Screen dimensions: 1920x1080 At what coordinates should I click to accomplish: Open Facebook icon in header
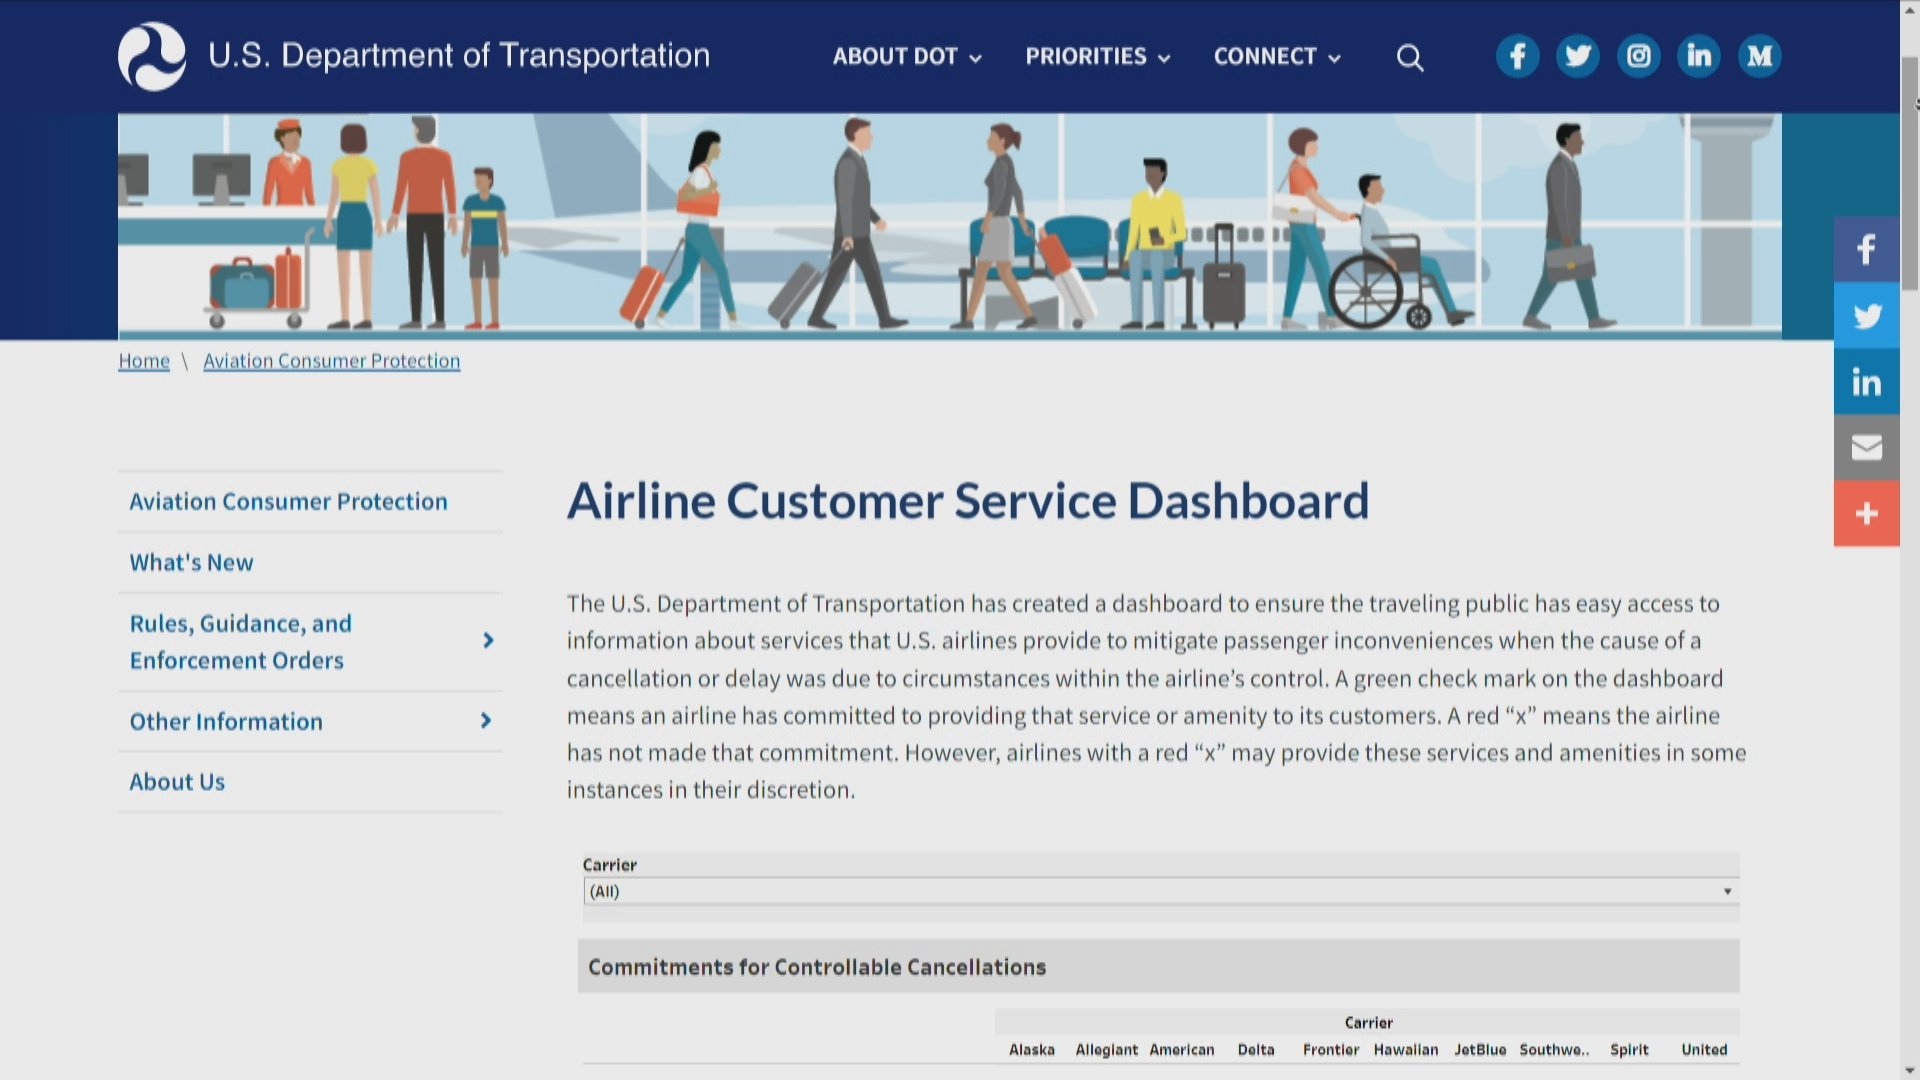(1517, 56)
